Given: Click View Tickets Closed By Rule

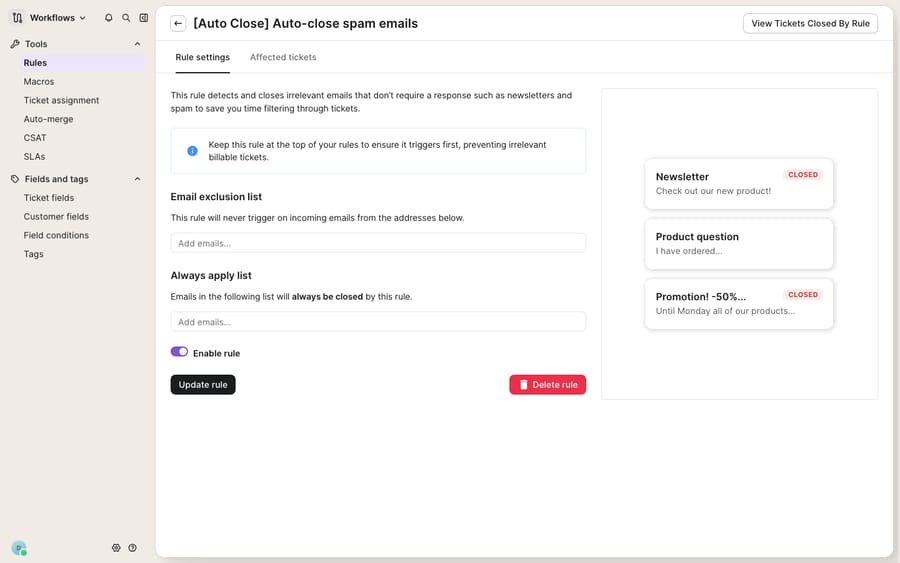Looking at the screenshot, I should point(810,24).
